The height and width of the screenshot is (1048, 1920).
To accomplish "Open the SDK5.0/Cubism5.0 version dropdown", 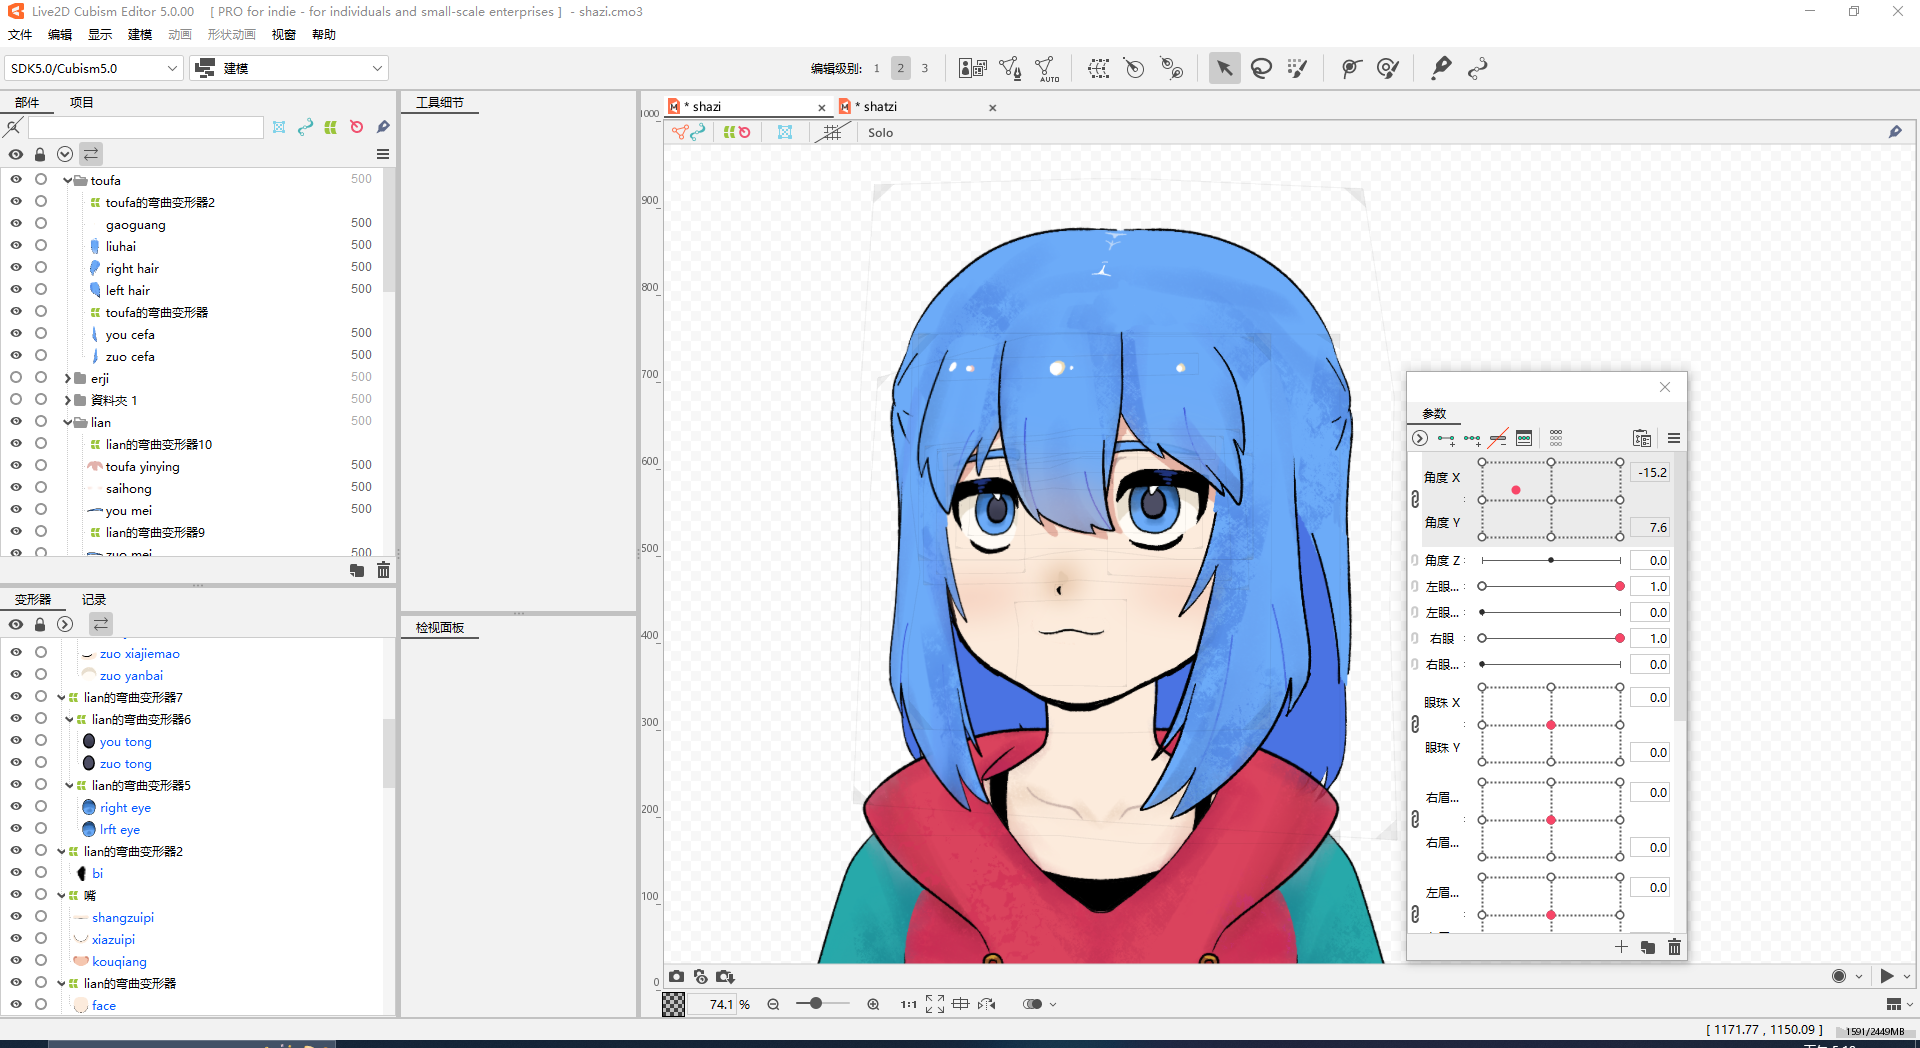I will click(x=94, y=68).
